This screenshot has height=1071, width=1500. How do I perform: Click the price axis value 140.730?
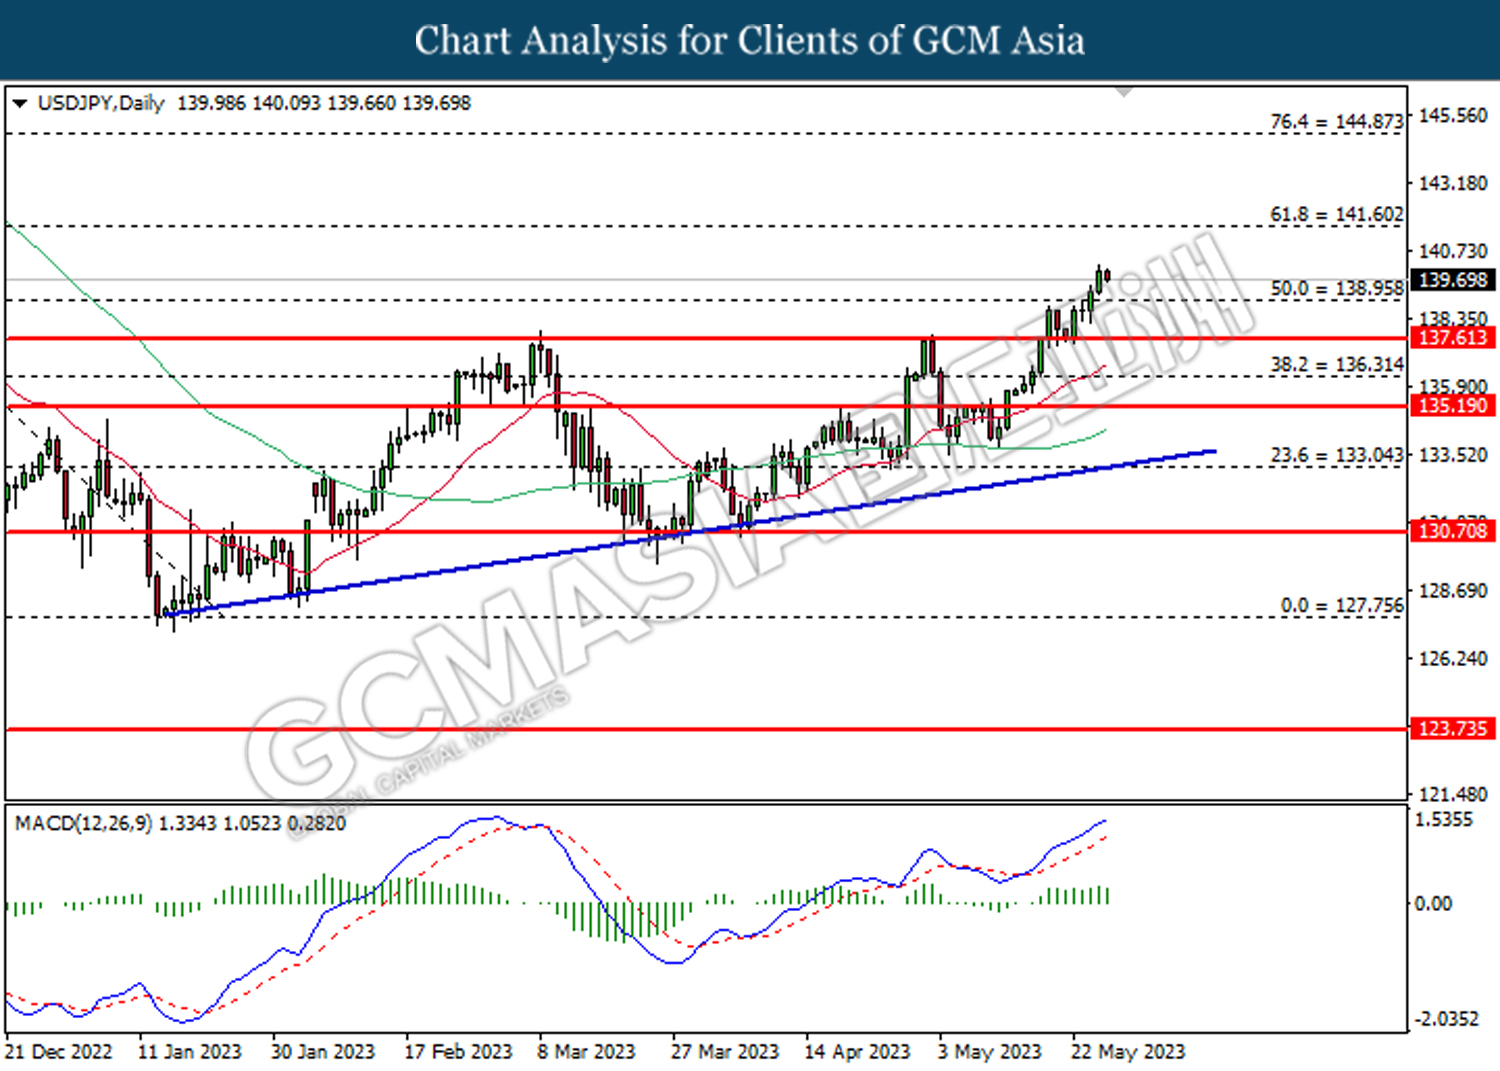point(1453,251)
